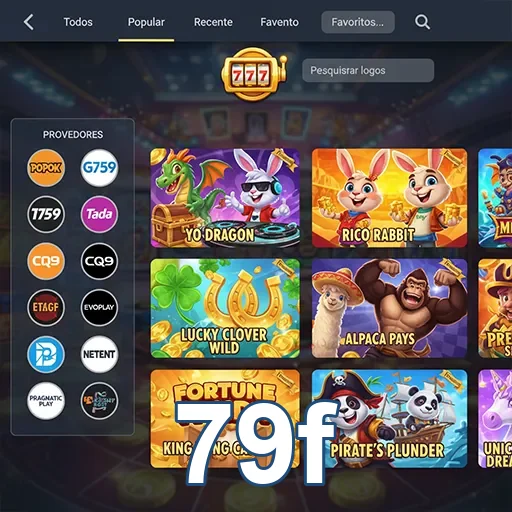Focus the Pesquisar logos search field
The image size is (512, 512).
click(368, 70)
